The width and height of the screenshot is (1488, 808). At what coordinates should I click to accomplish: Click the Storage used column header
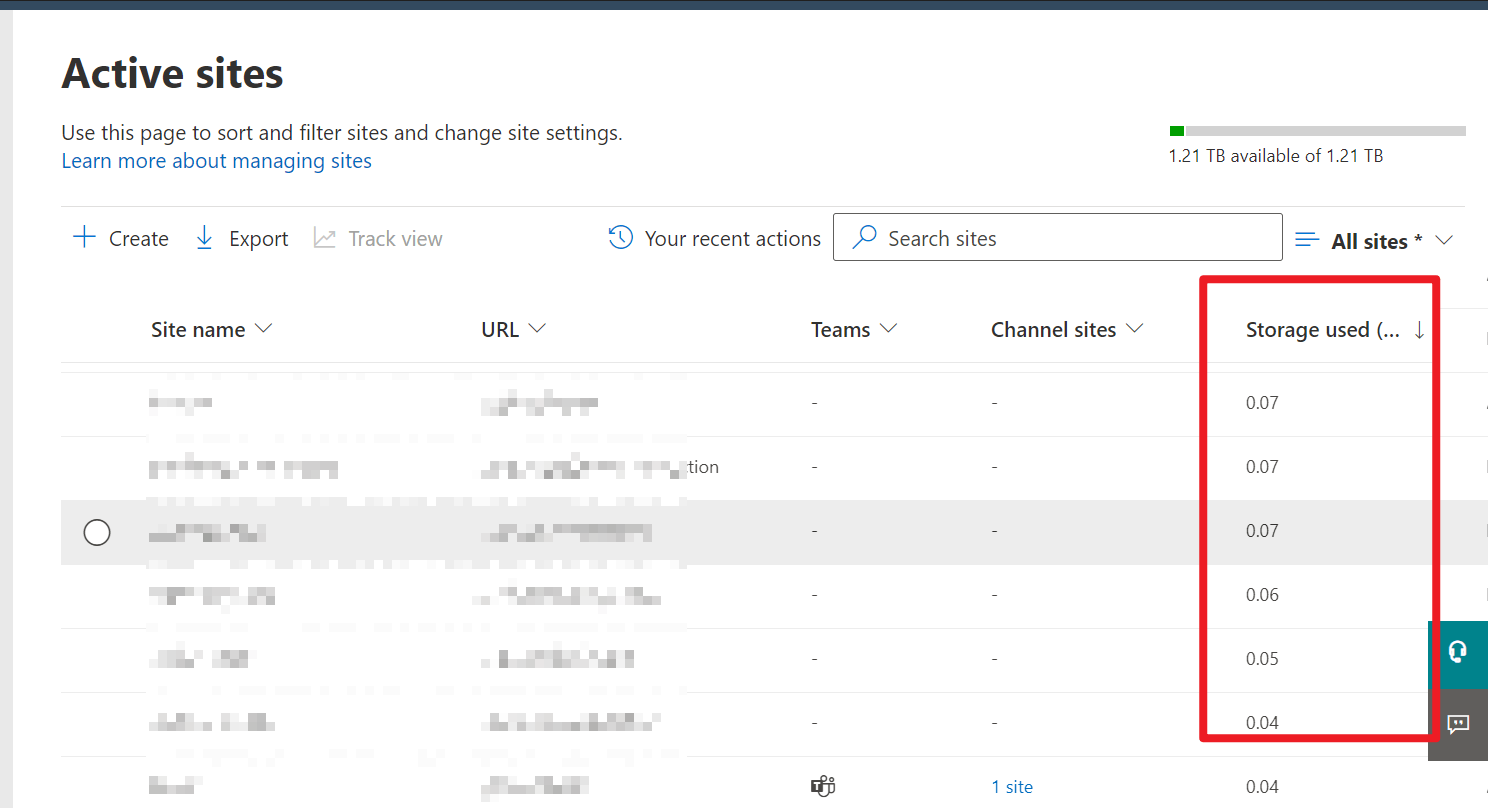[x=1323, y=330]
